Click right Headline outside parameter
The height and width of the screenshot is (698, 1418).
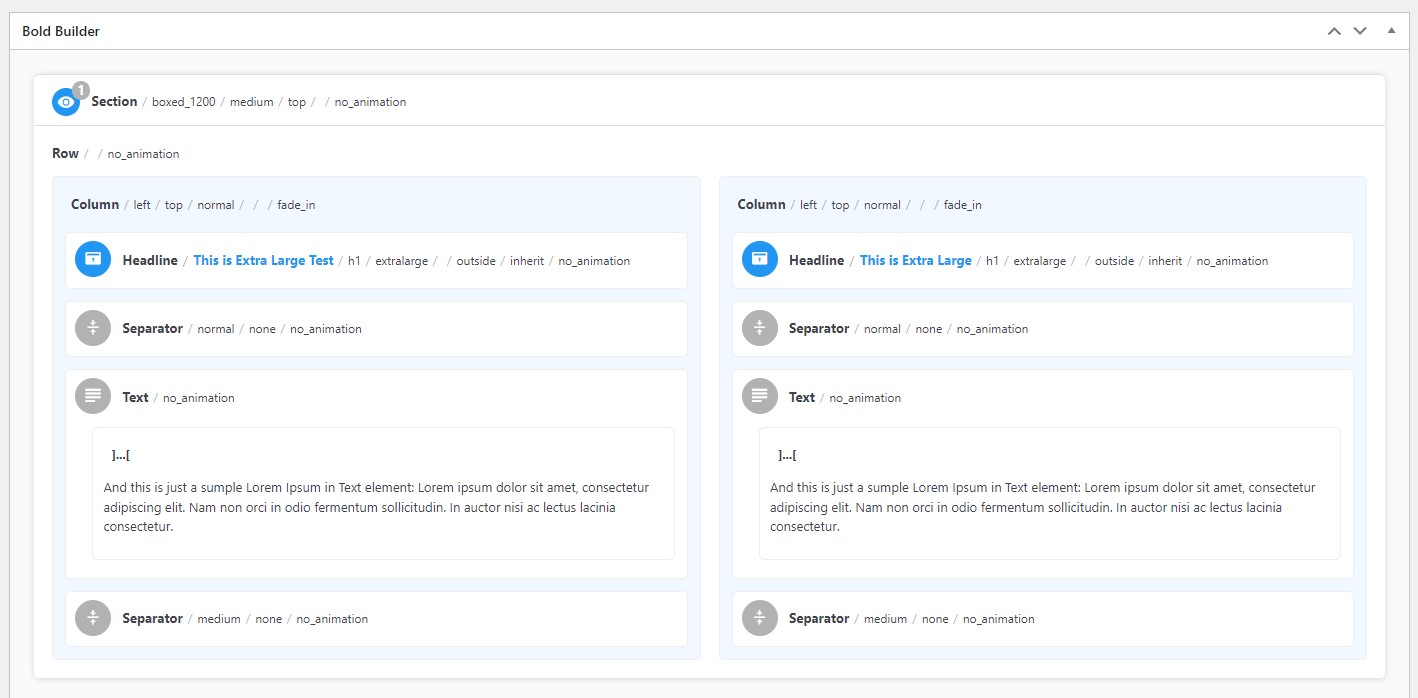click(1114, 261)
